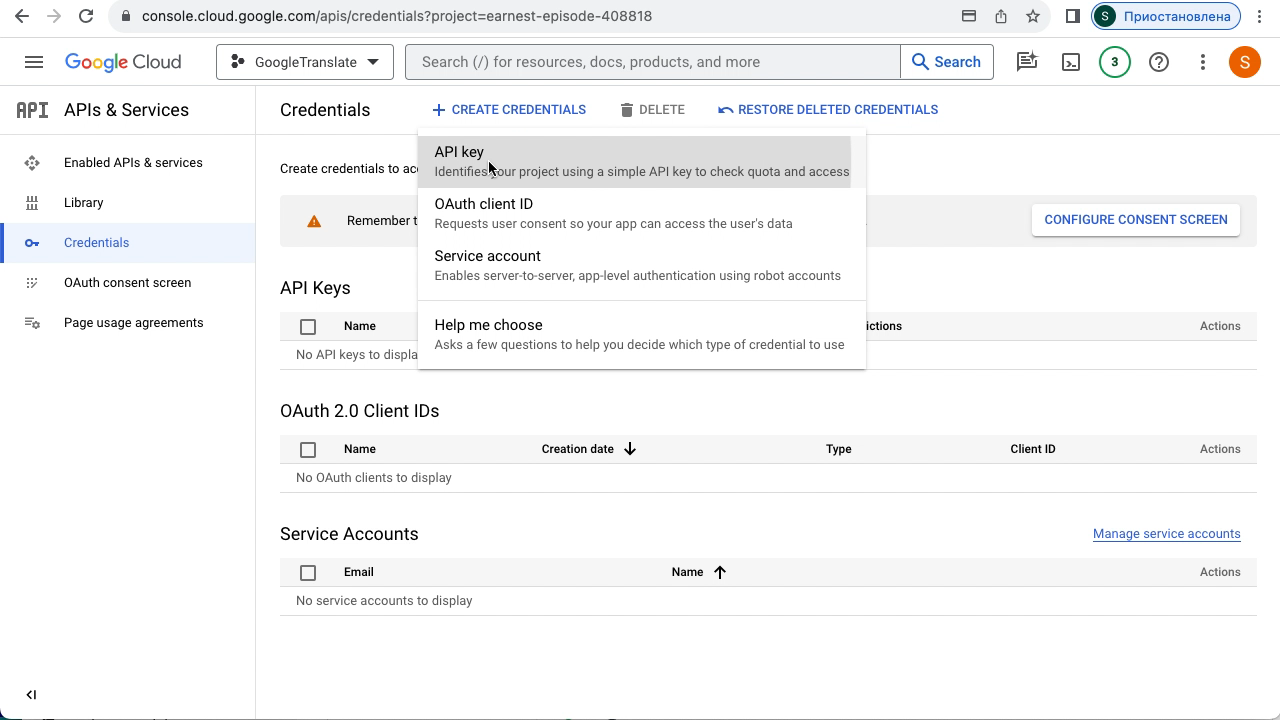The image size is (1280, 720).
Task: Activate Cloud Shell terminal icon
Action: click(x=1071, y=62)
